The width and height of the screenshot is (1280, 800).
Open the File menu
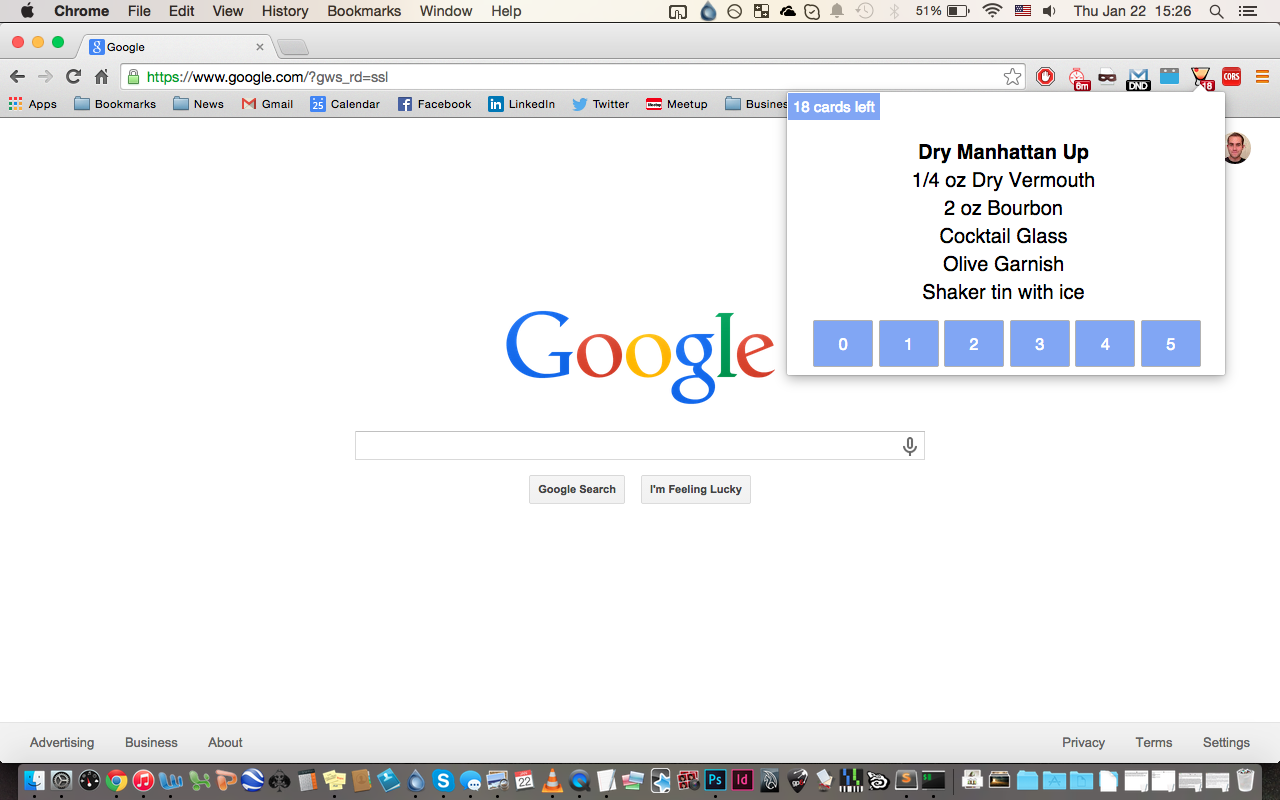coord(139,11)
